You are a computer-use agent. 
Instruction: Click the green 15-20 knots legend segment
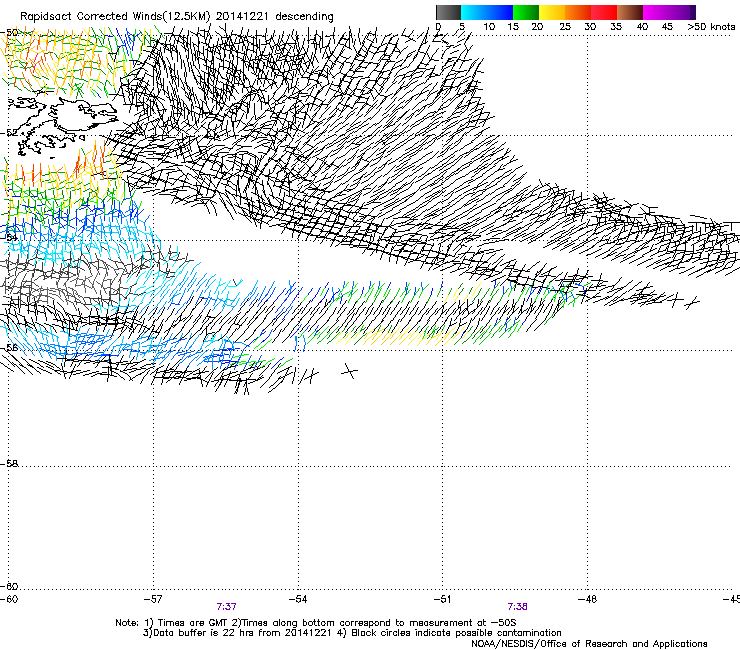526,12
